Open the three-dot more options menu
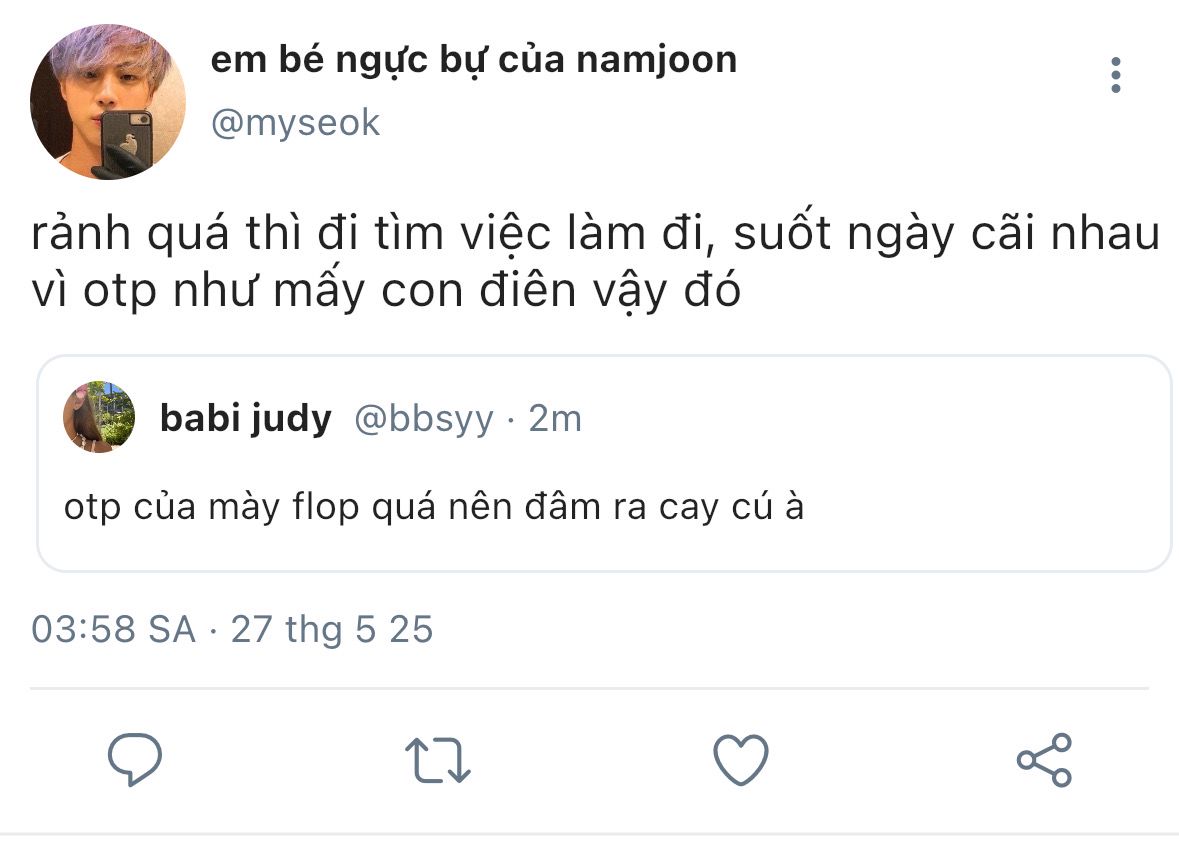The height and width of the screenshot is (852, 1179). (1116, 76)
